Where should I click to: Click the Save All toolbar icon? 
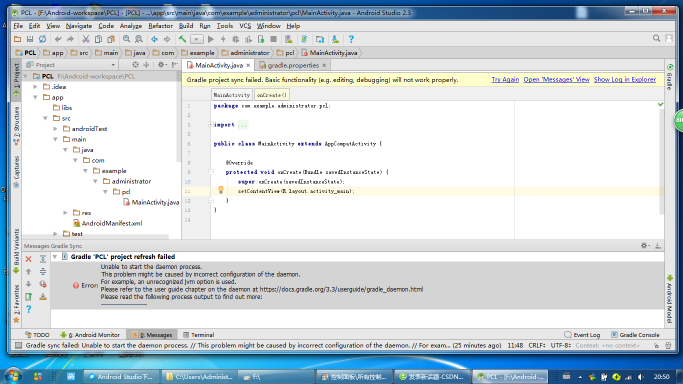point(30,39)
